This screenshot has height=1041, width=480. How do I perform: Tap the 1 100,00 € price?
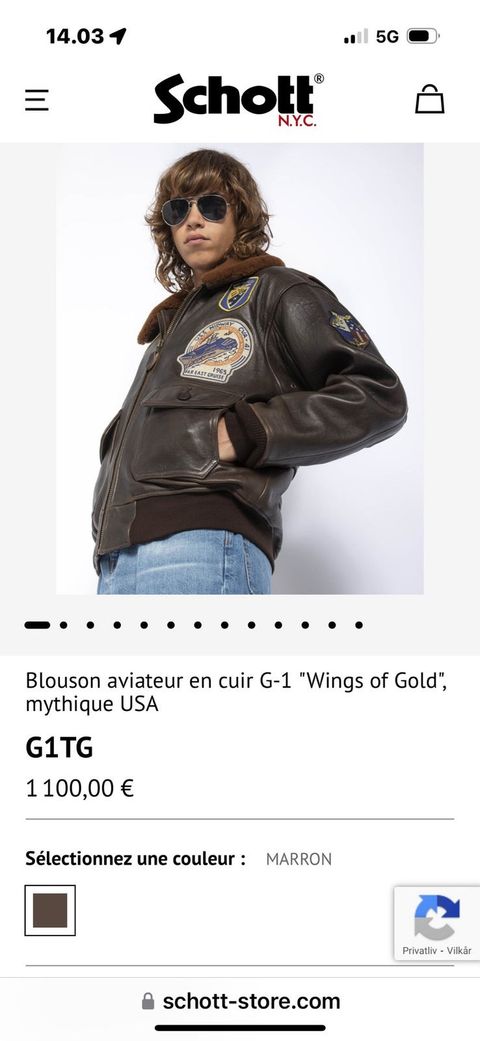pos(80,789)
